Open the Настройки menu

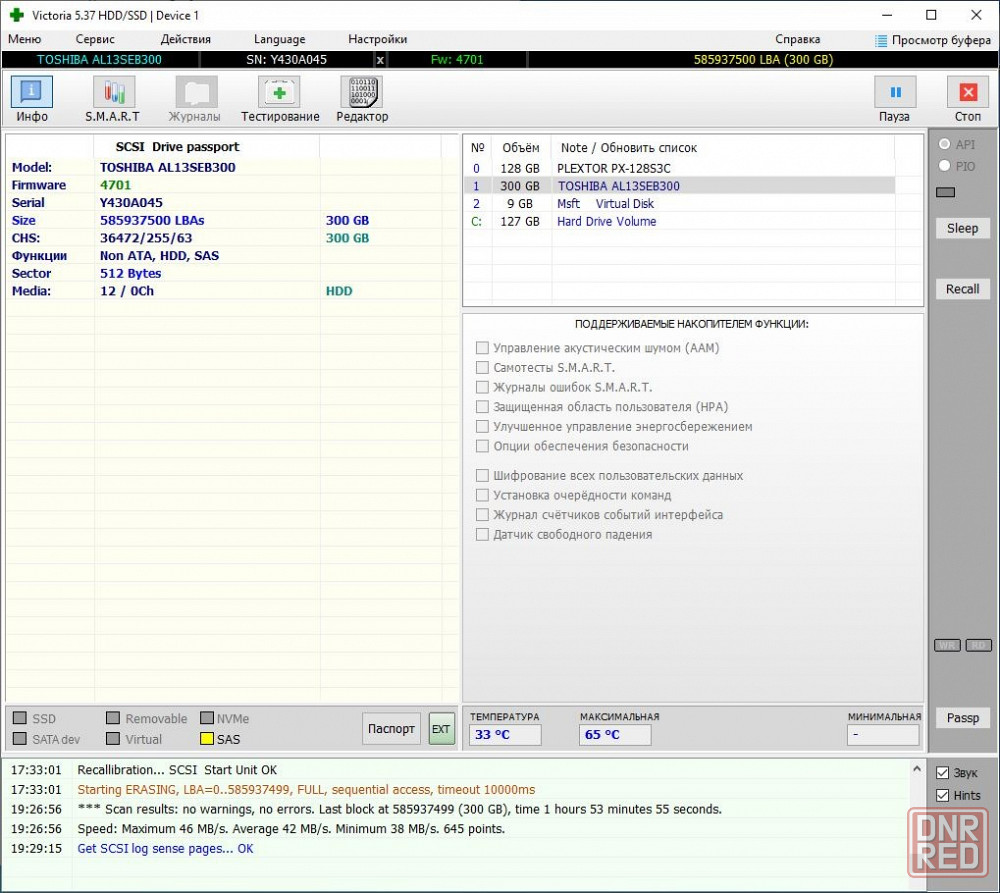[378, 40]
